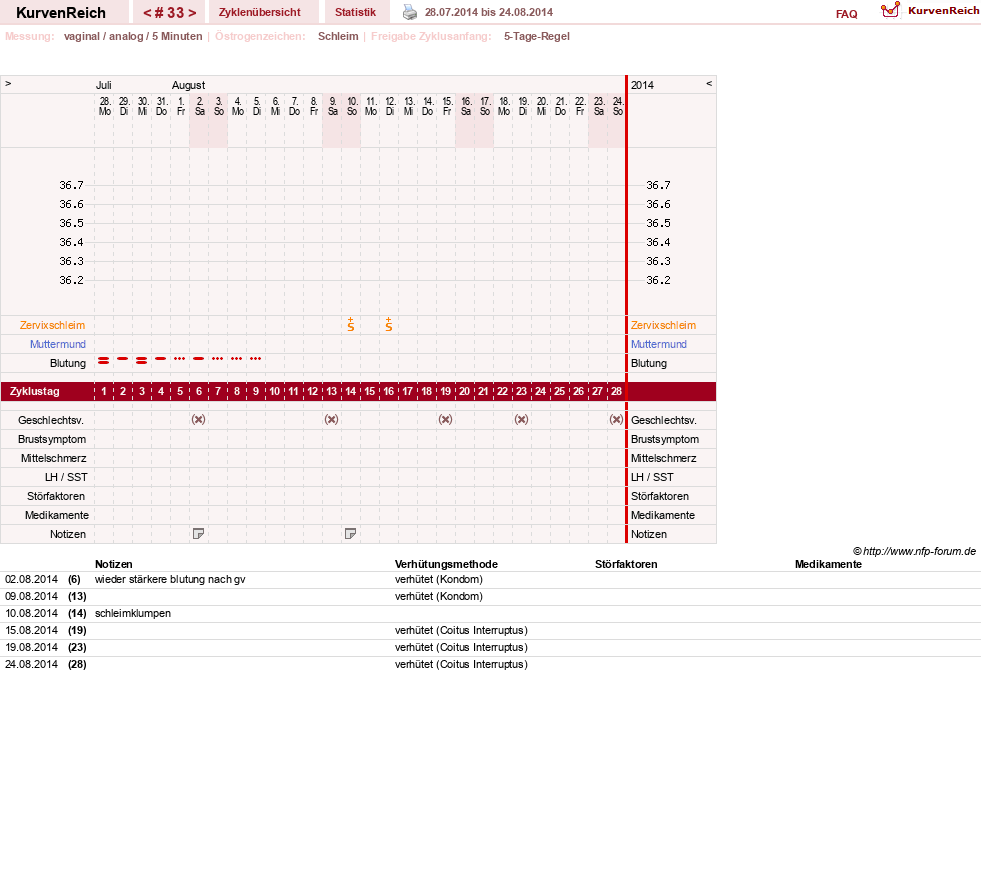Click the Zyklustag header label
The height and width of the screenshot is (883, 981).
pos(34,391)
